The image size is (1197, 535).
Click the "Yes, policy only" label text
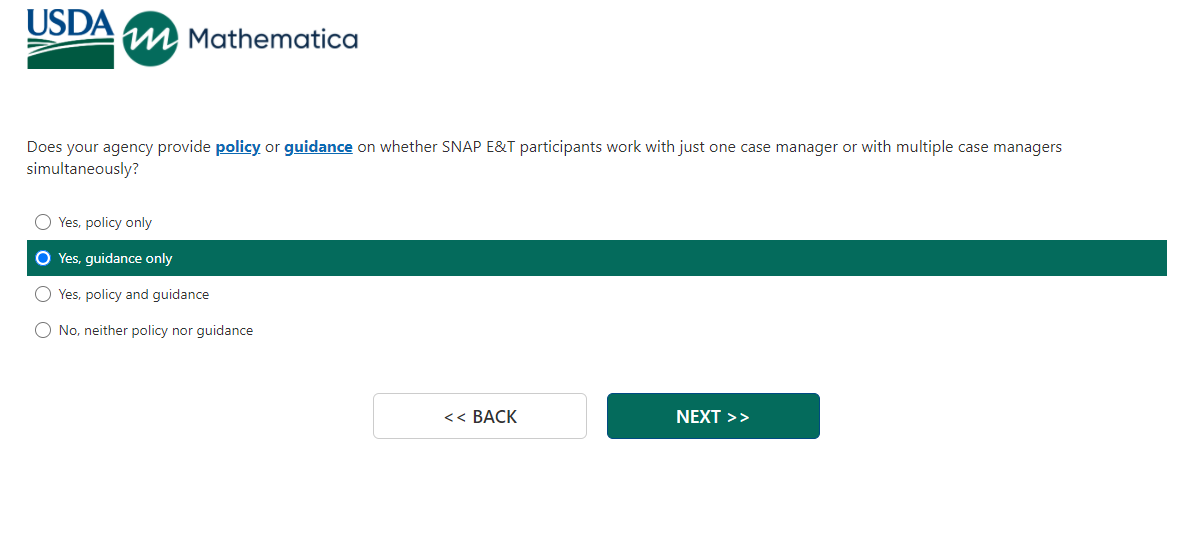(x=105, y=222)
